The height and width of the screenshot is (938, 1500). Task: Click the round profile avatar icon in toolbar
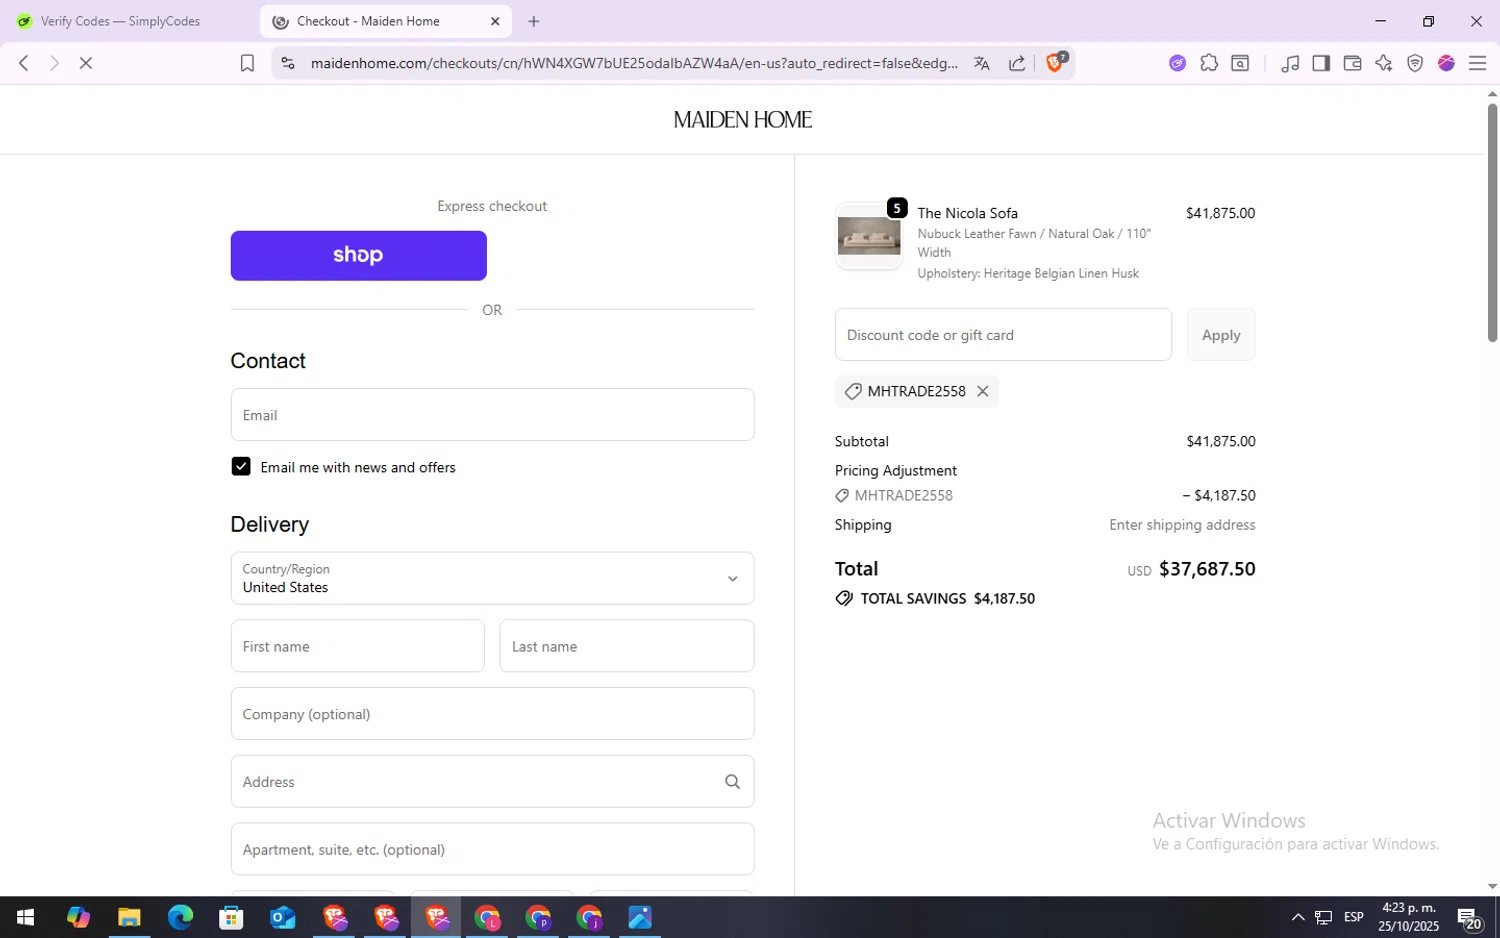[1446, 63]
